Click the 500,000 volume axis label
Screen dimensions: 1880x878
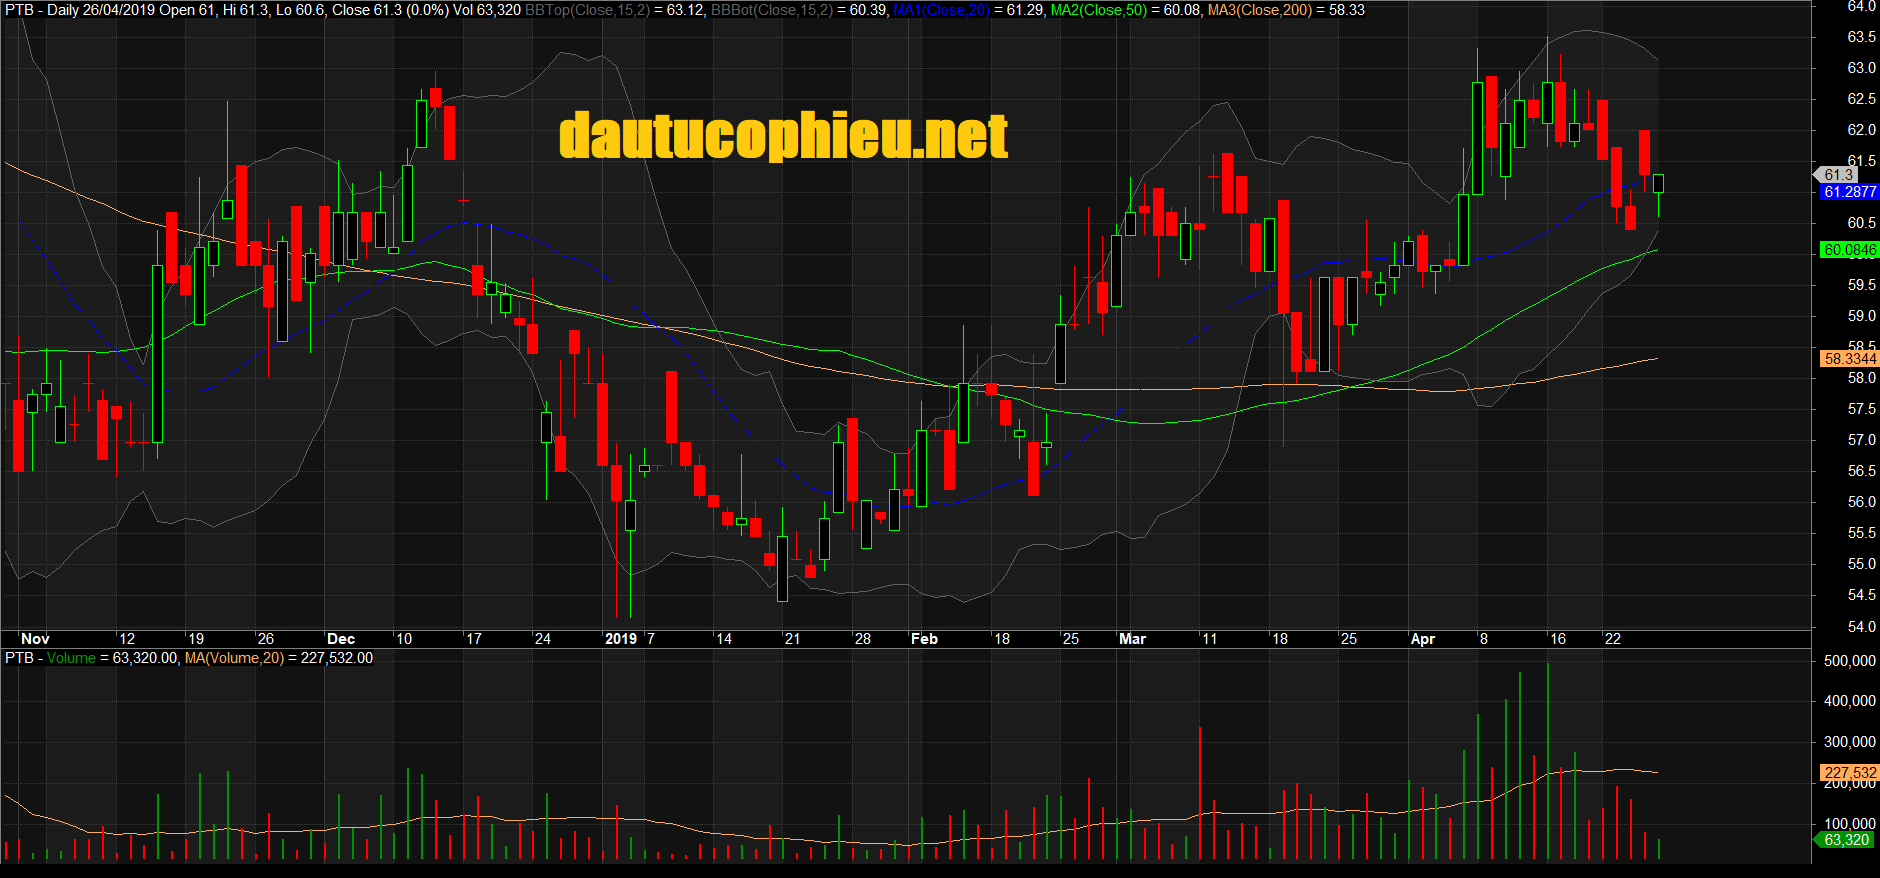[x=1849, y=661]
